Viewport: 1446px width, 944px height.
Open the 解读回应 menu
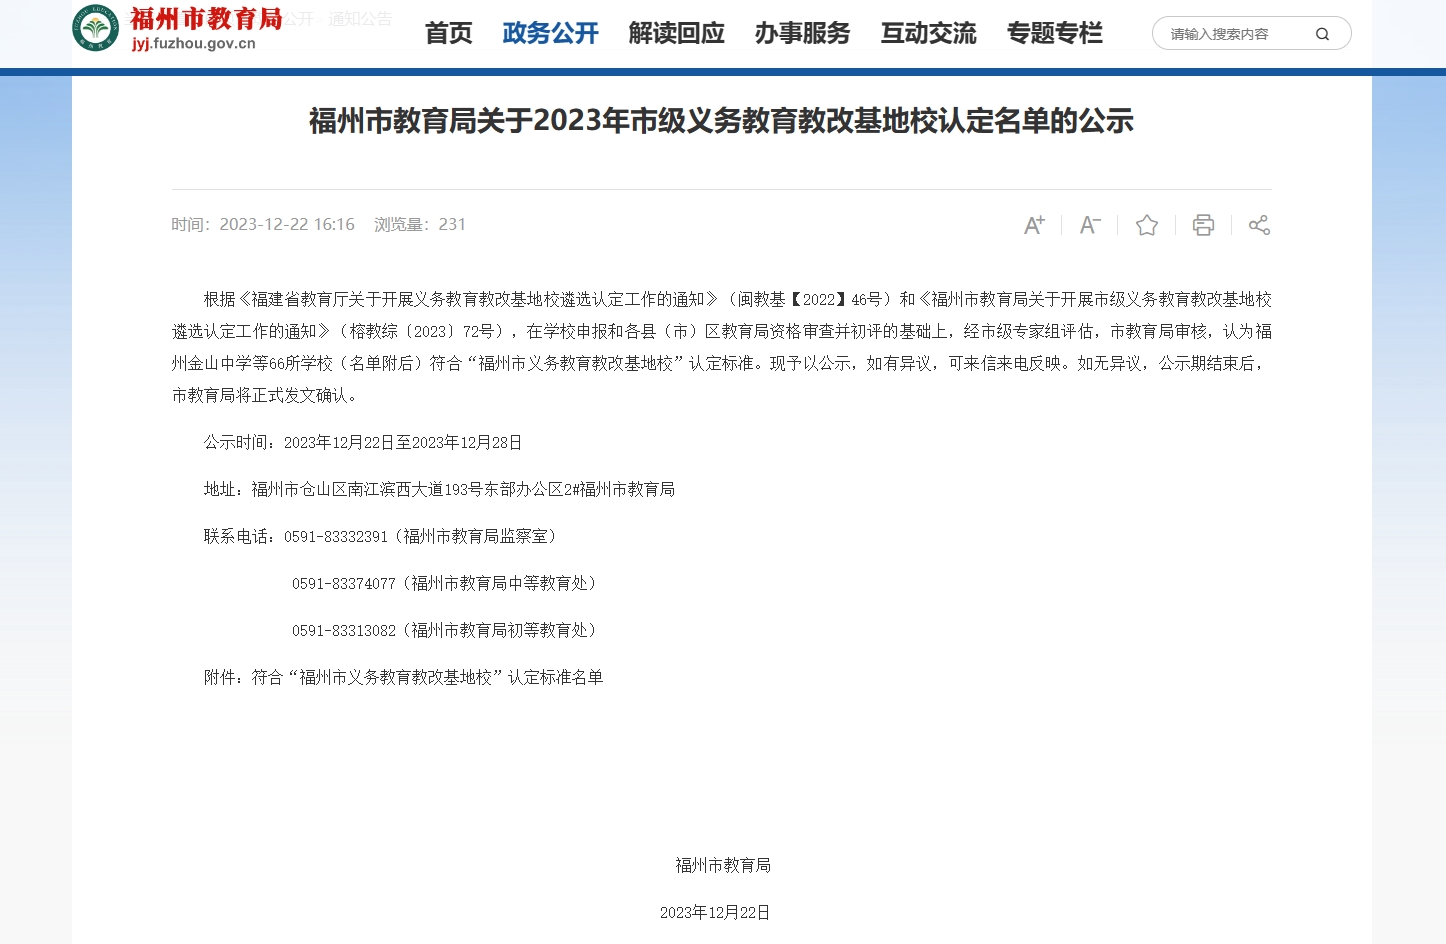coord(676,33)
